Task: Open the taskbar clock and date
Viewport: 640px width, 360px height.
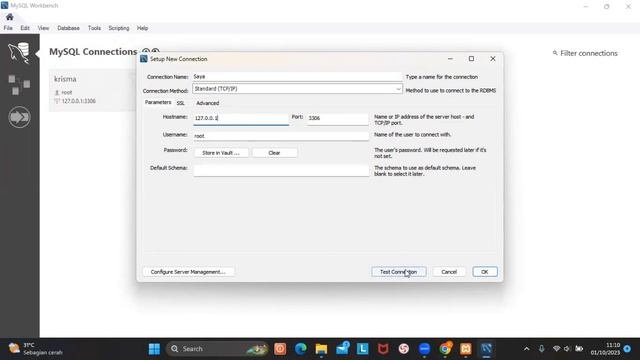Action: click(x=605, y=349)
